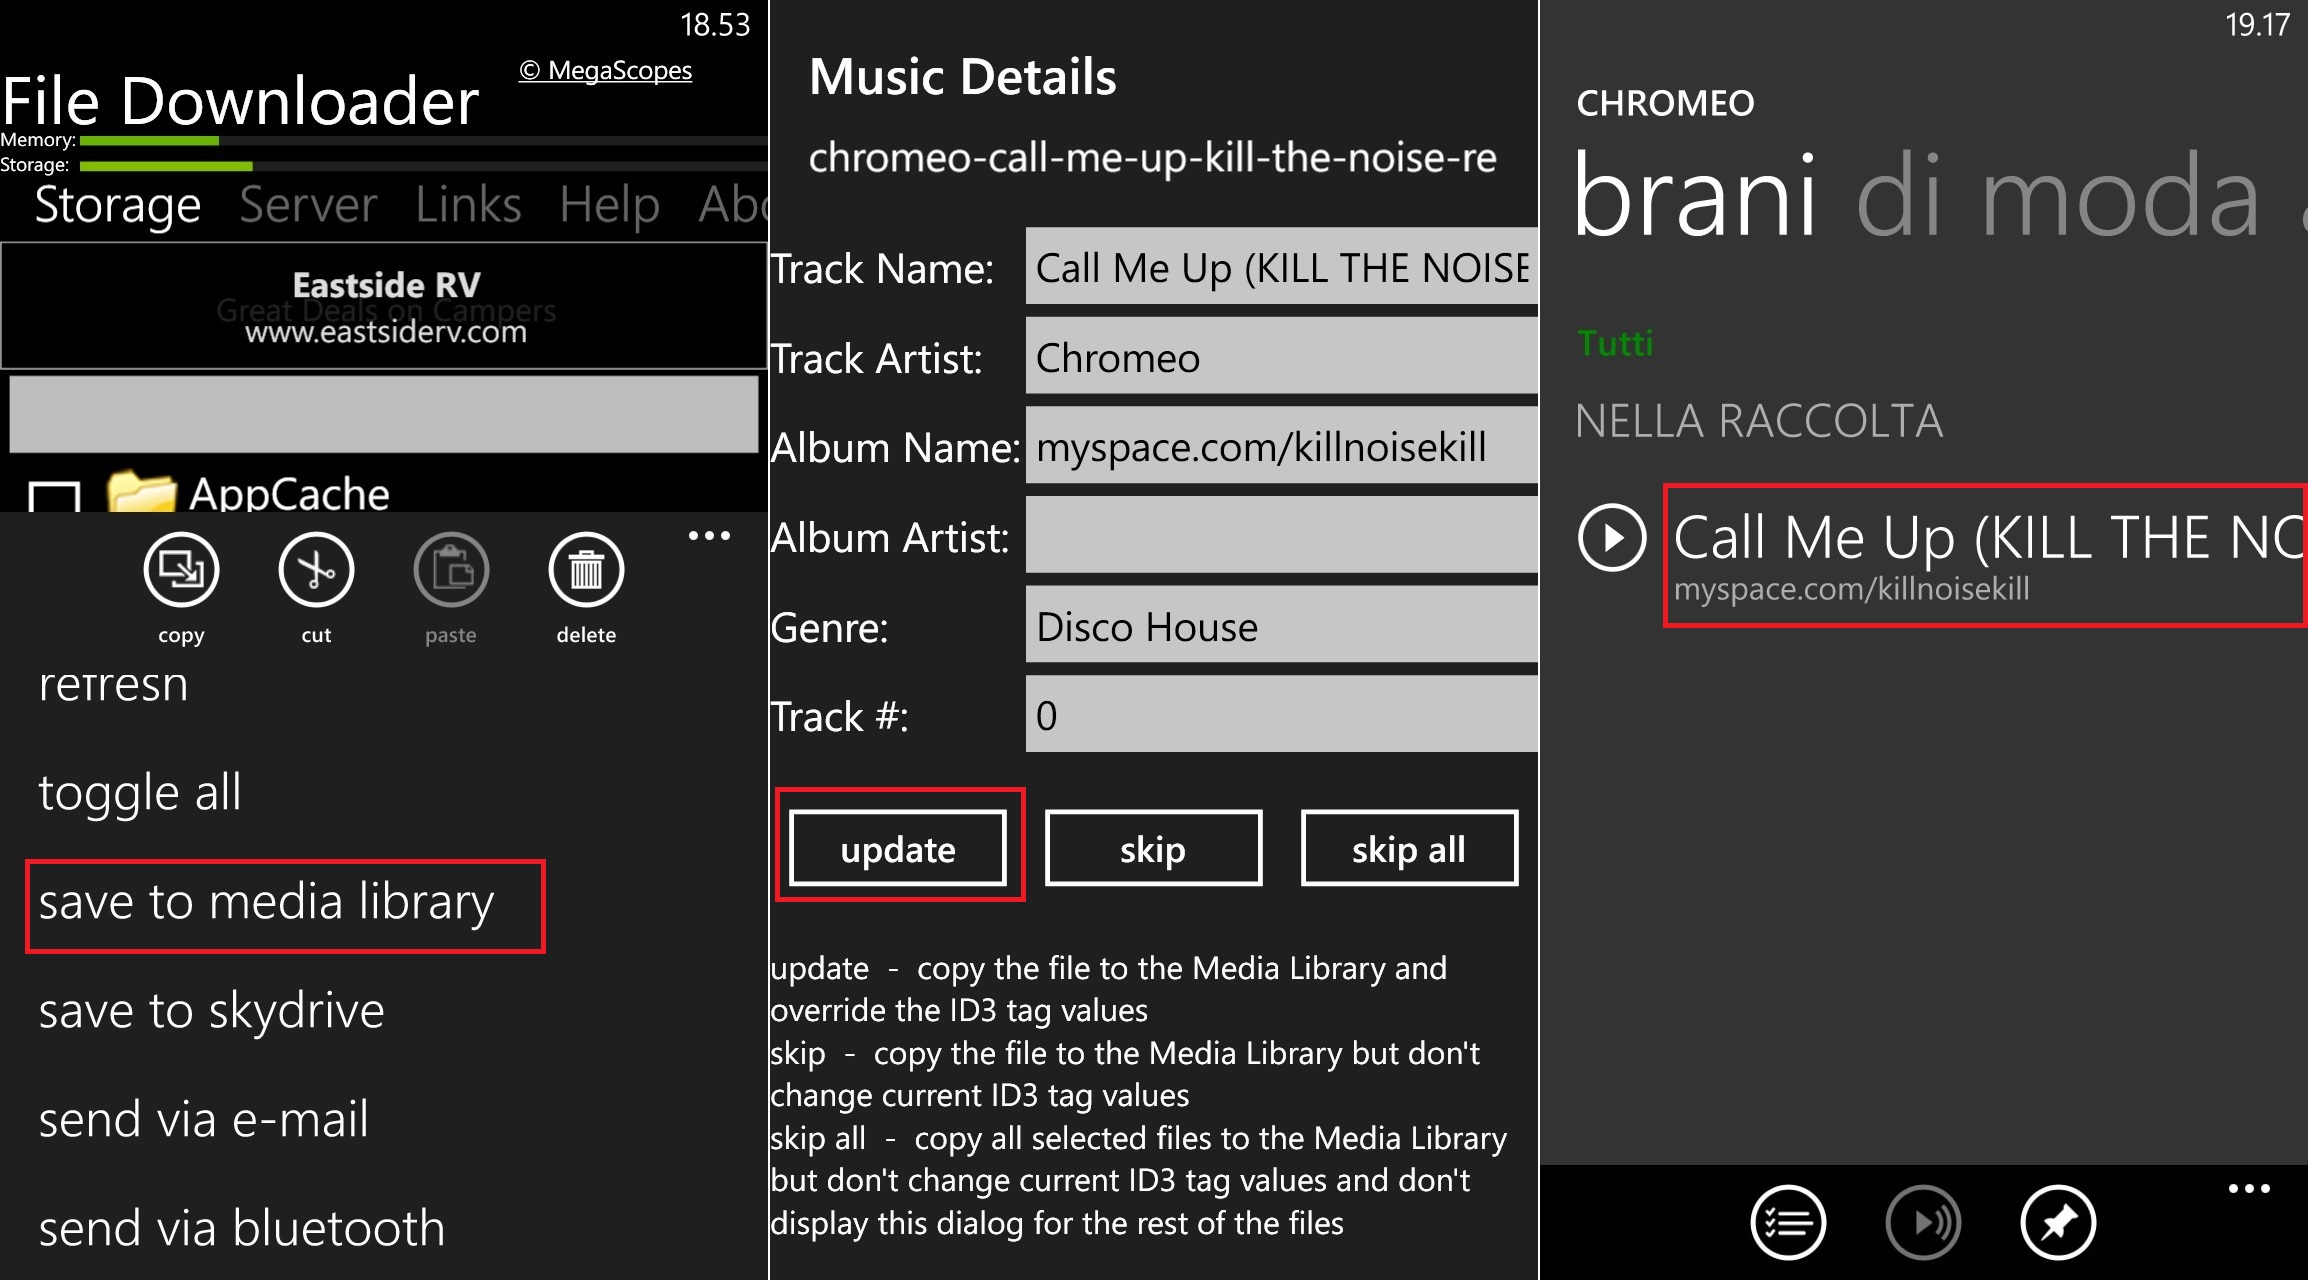
Task: Tap the empty Album Artist field
Action: (x=1282, y=535)
